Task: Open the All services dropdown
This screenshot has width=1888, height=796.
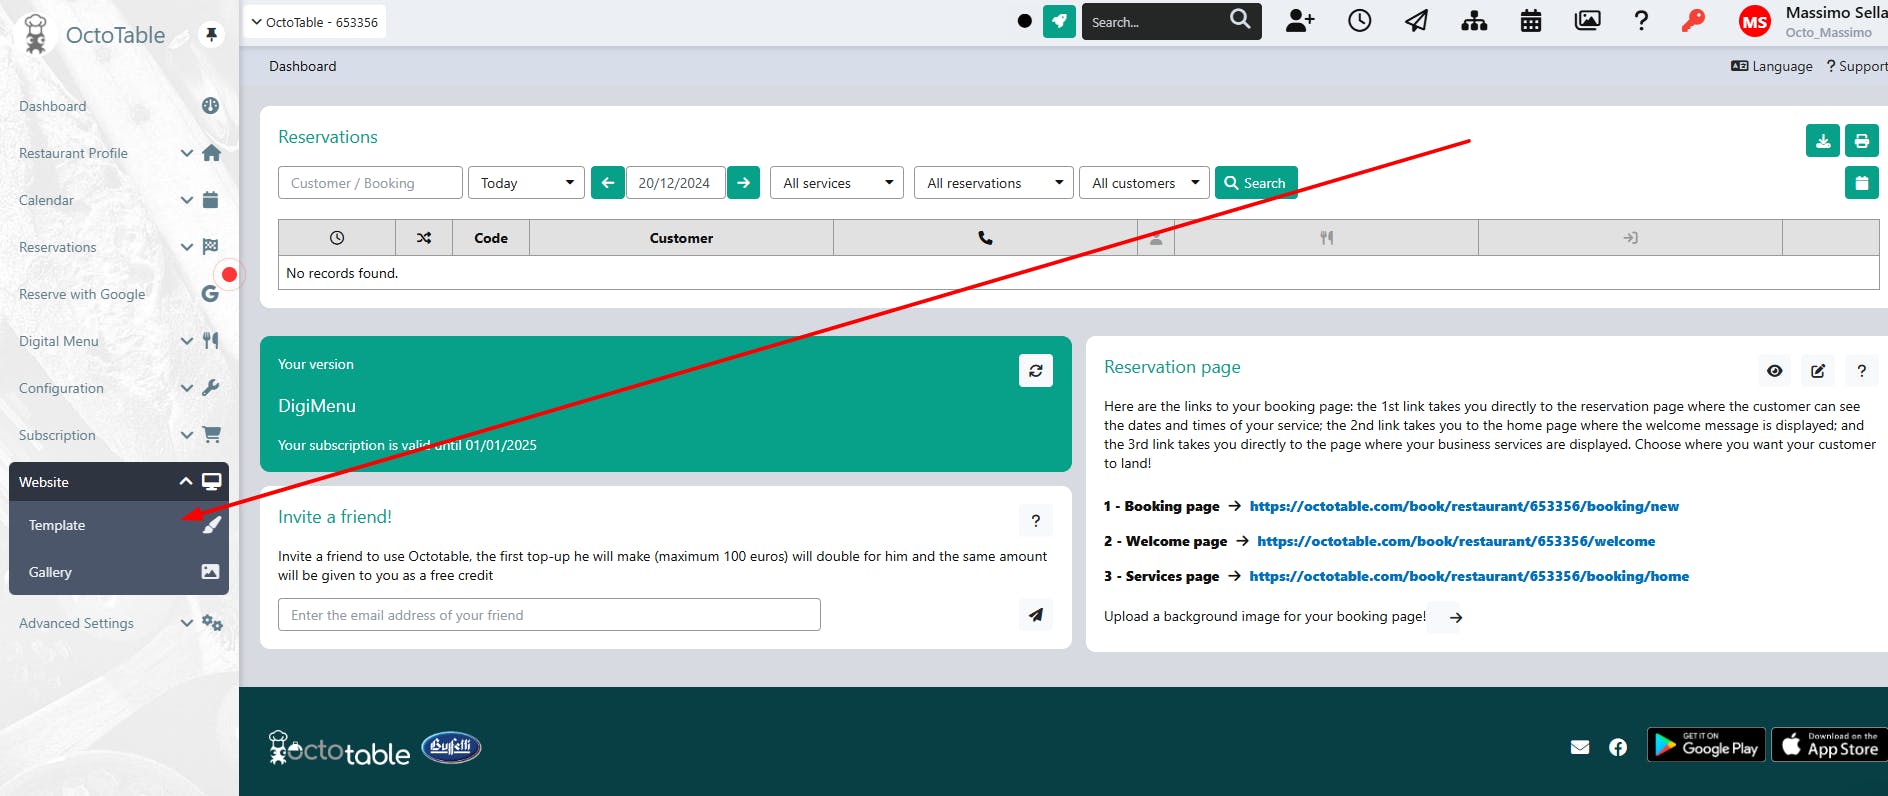Action: pos(837,183)
